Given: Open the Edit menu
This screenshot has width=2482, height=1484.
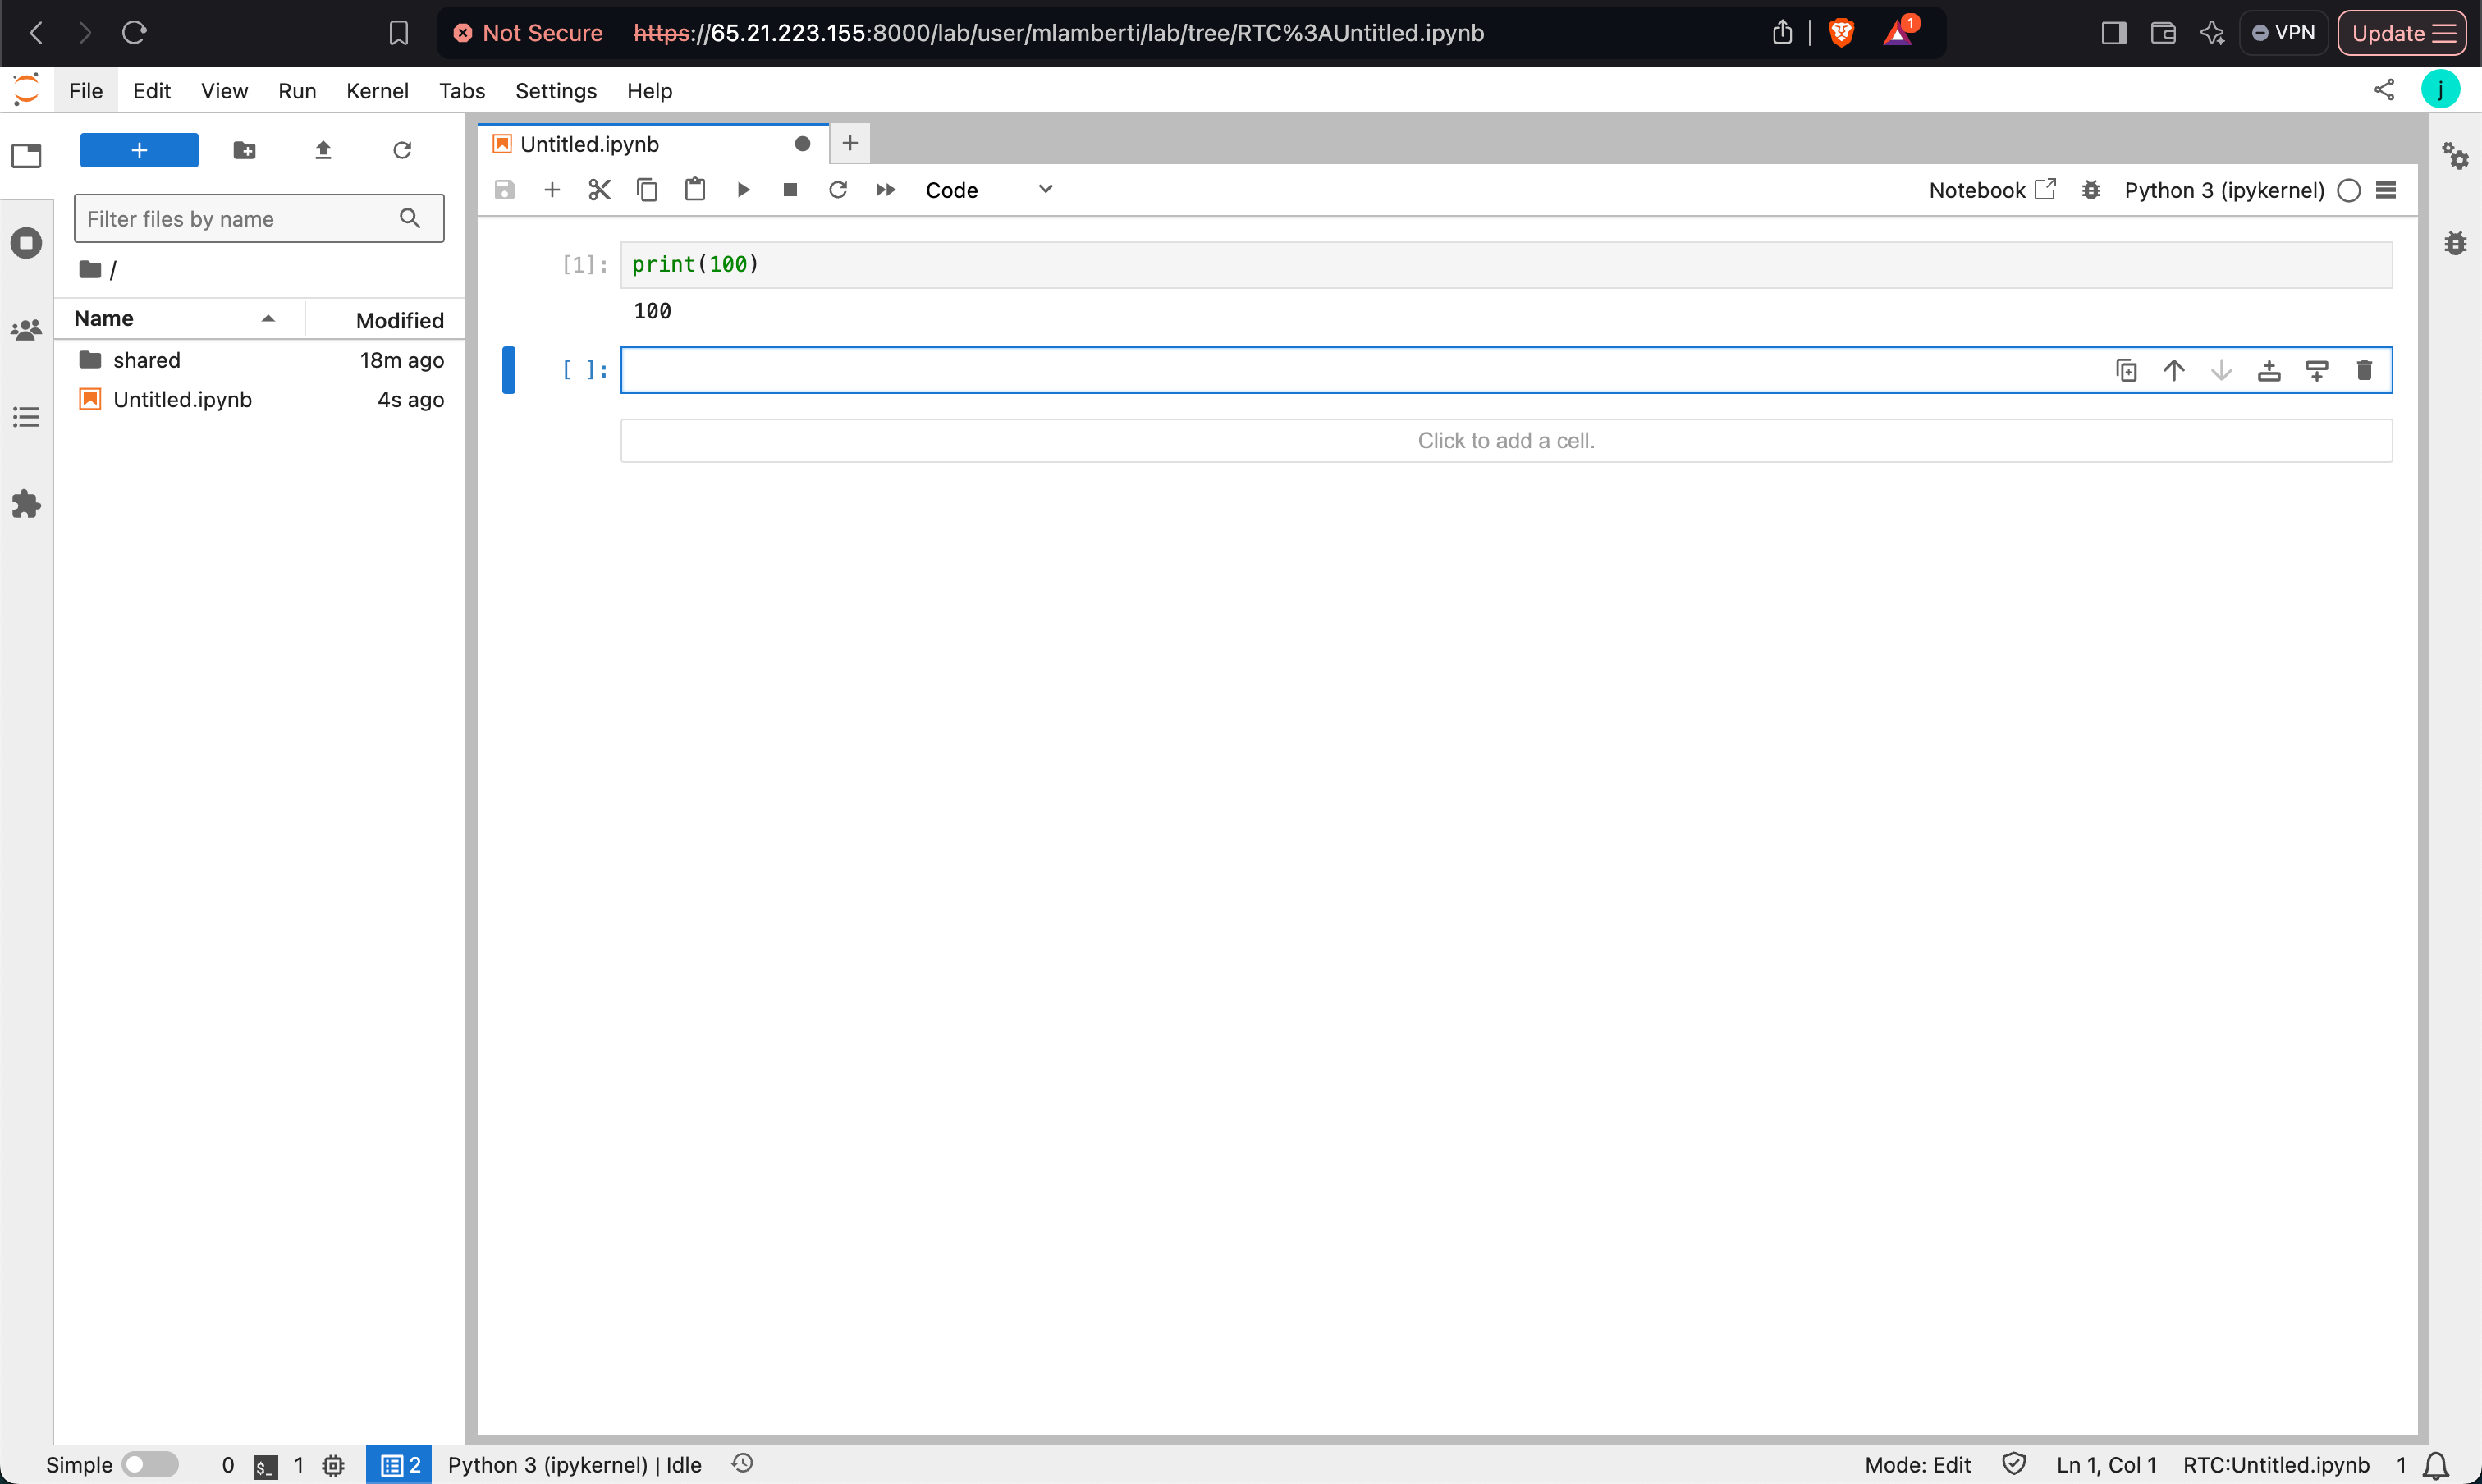Looking at the screenshot, I should (x=152, y=91).
